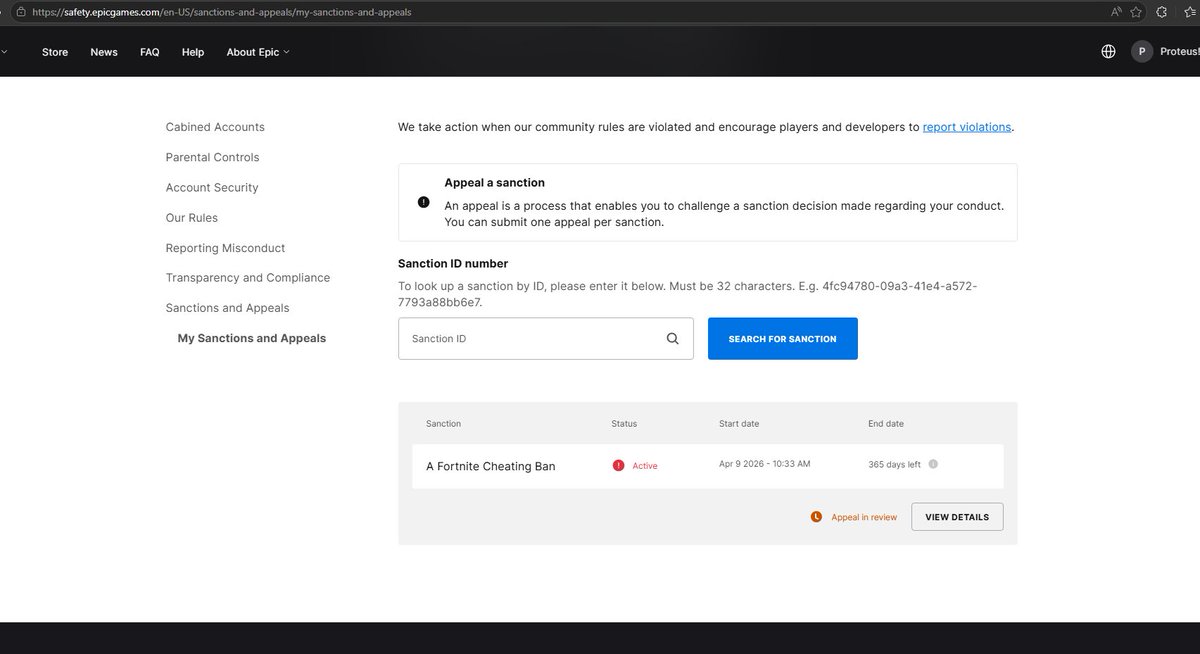Follow the report violations link
Screen dimensions: 1200x654
coord(967,127)
